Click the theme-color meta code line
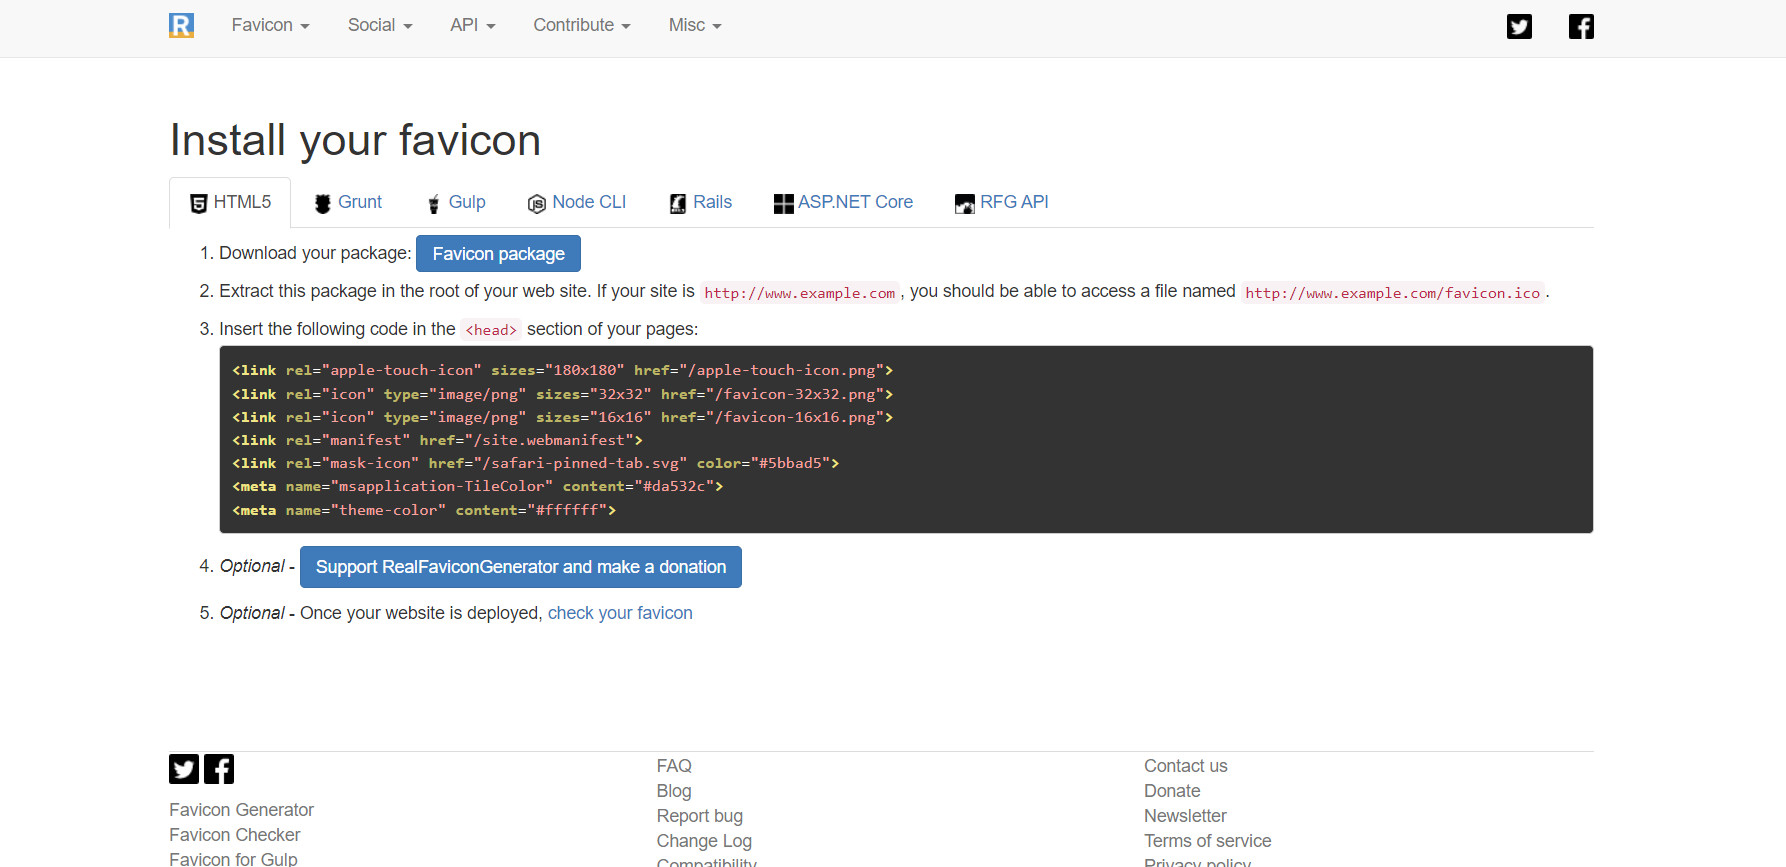This screenshot has height=867, width=1786. pyautogui.click(x=424, y=510)
